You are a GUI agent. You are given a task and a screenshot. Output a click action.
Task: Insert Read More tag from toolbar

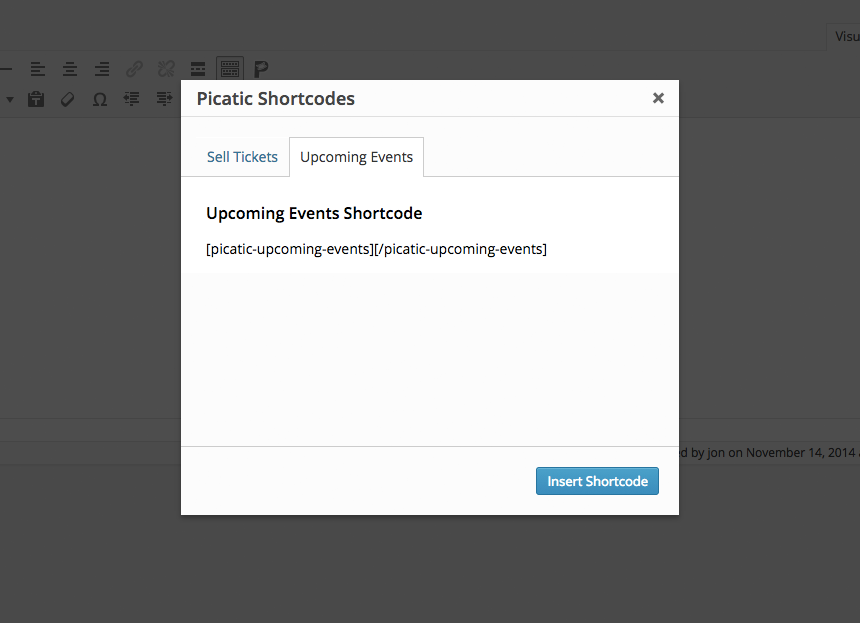point(198,69)
